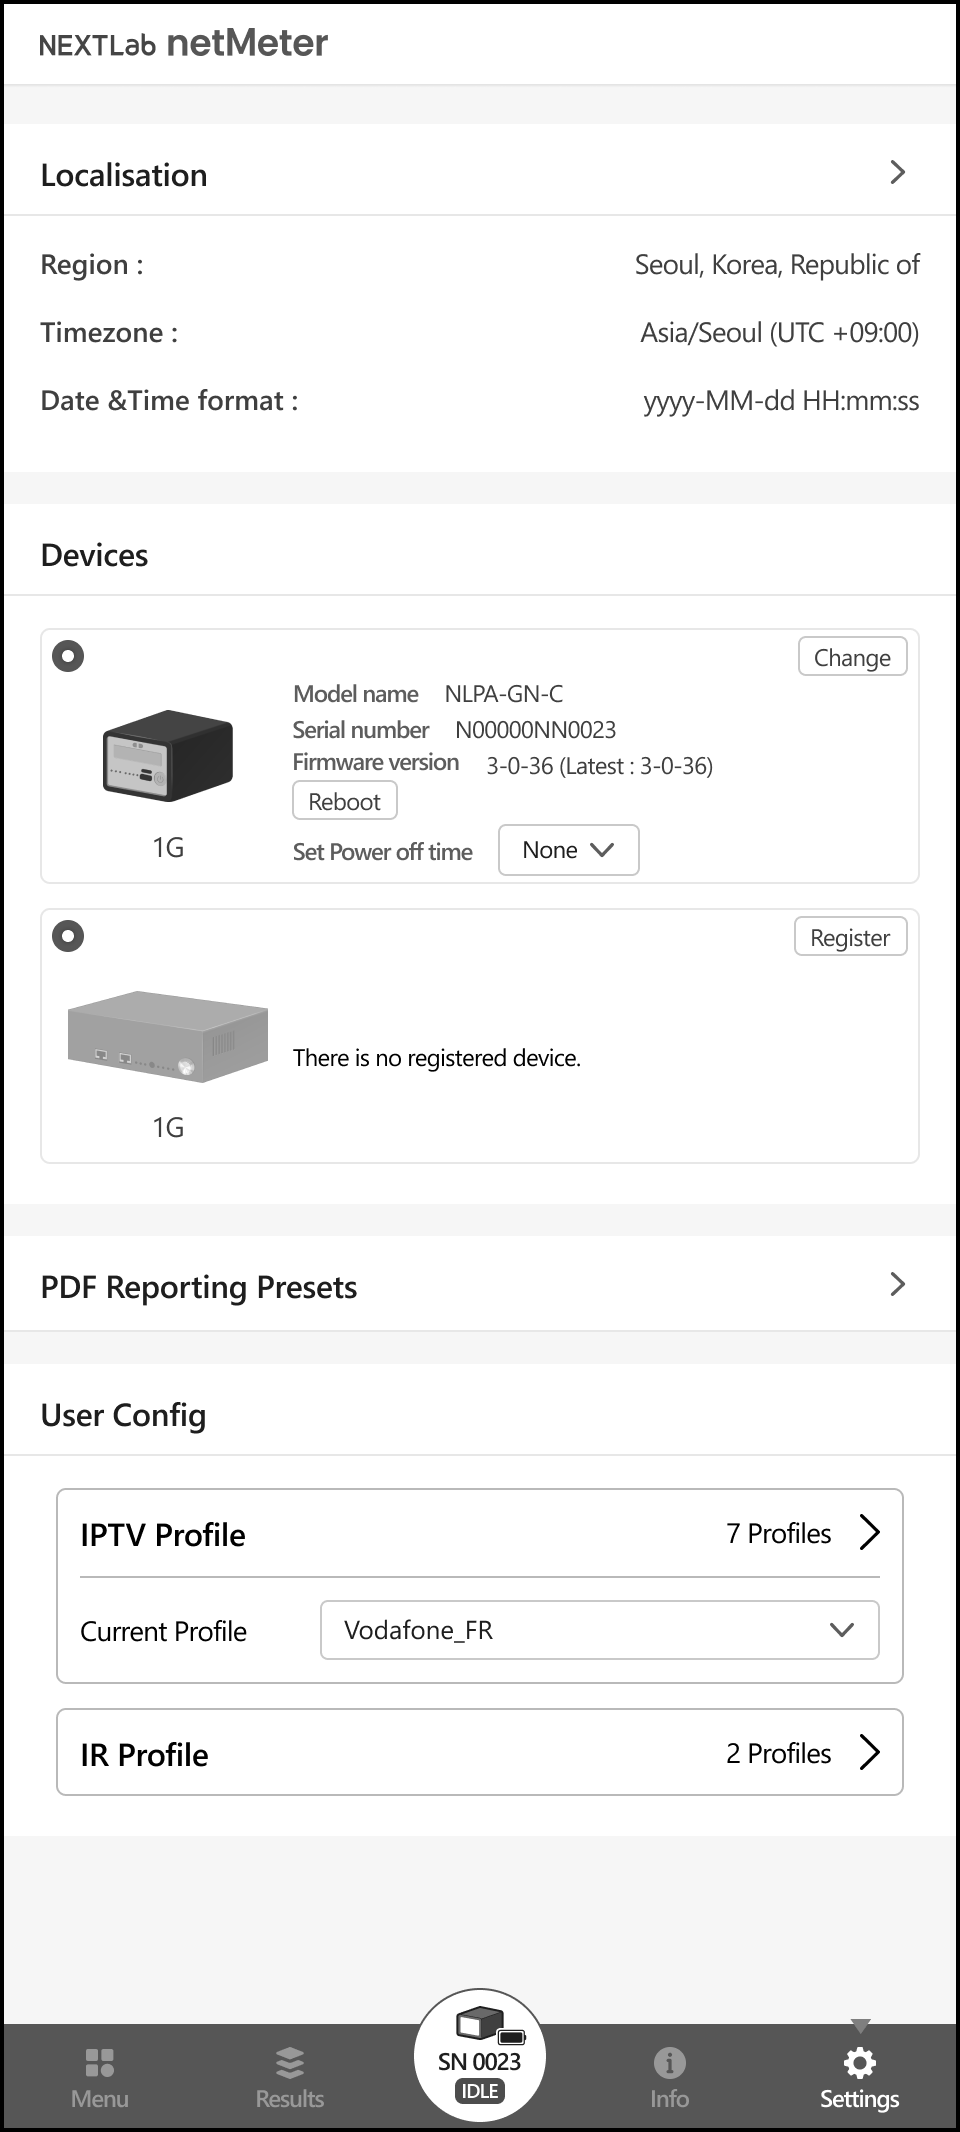Click the Reboot button
This screenshot has height=2132, width=960.
click(x=345, y=801)
